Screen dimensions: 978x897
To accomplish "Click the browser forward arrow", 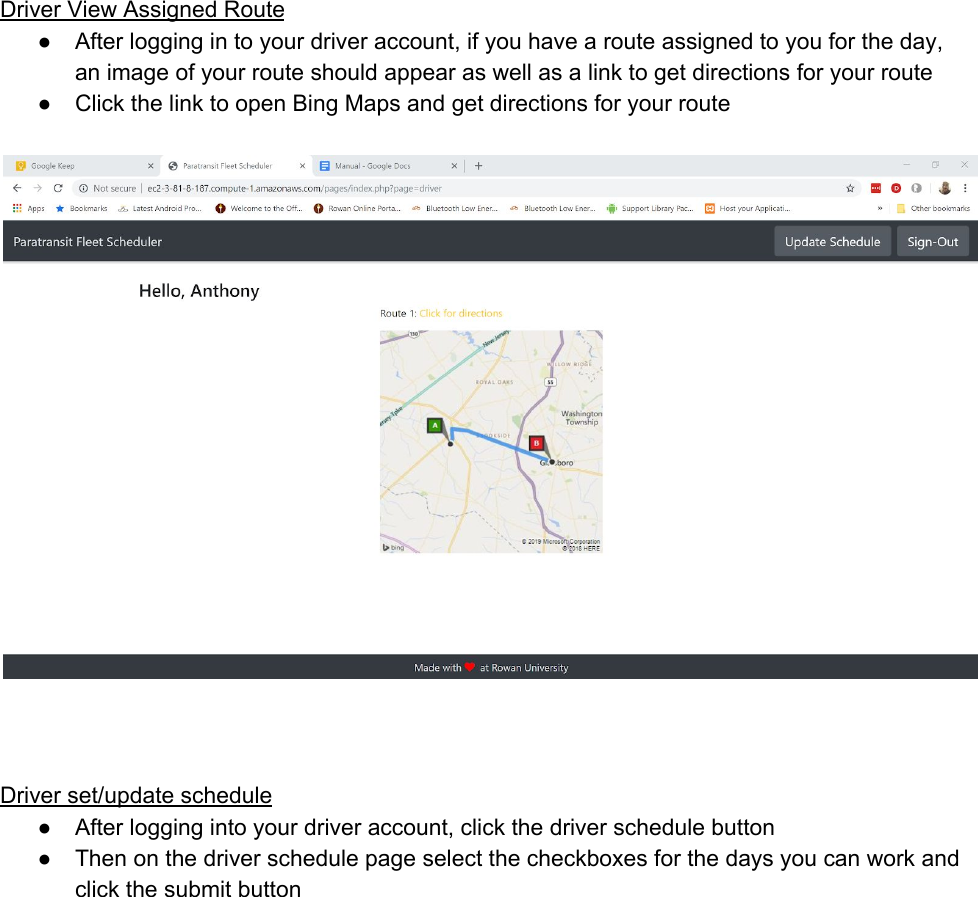I will point(37,188).
